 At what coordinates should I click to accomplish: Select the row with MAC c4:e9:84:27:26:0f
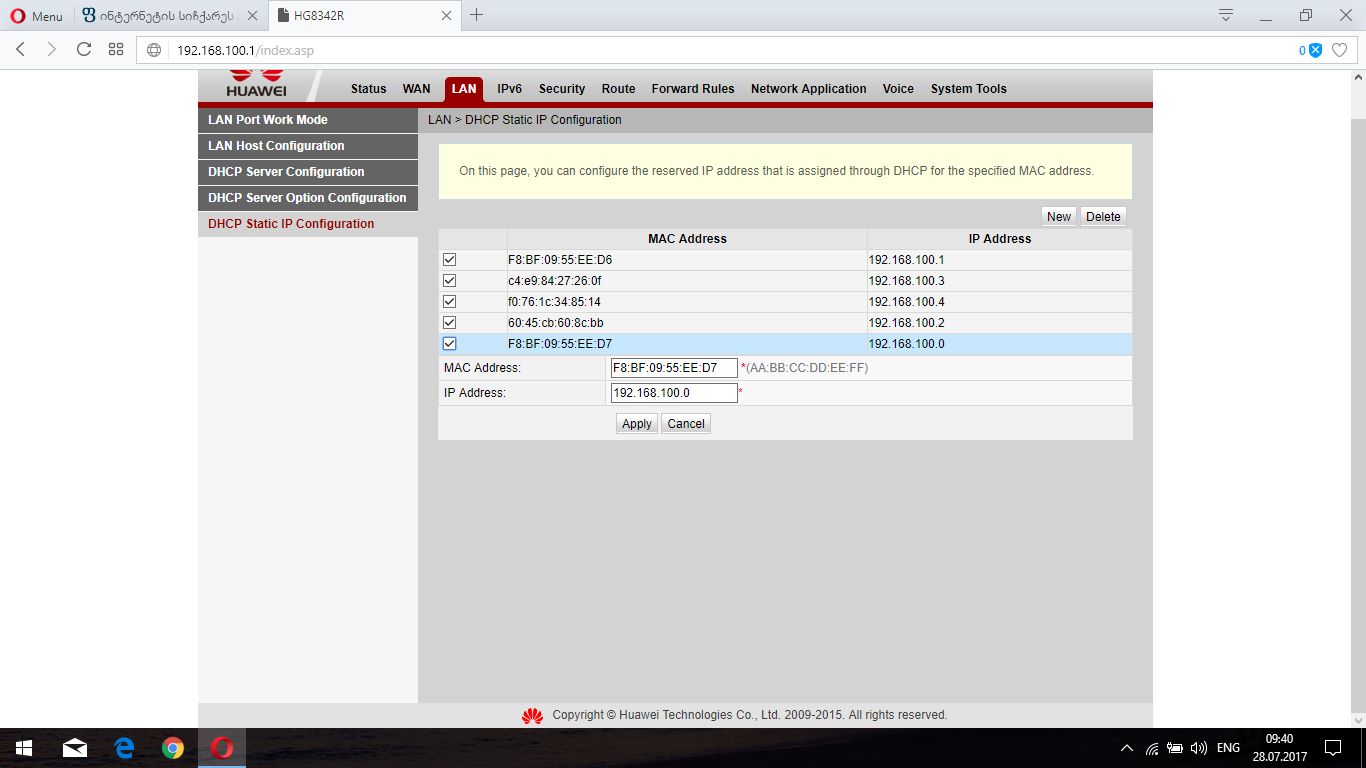[785, 281]
